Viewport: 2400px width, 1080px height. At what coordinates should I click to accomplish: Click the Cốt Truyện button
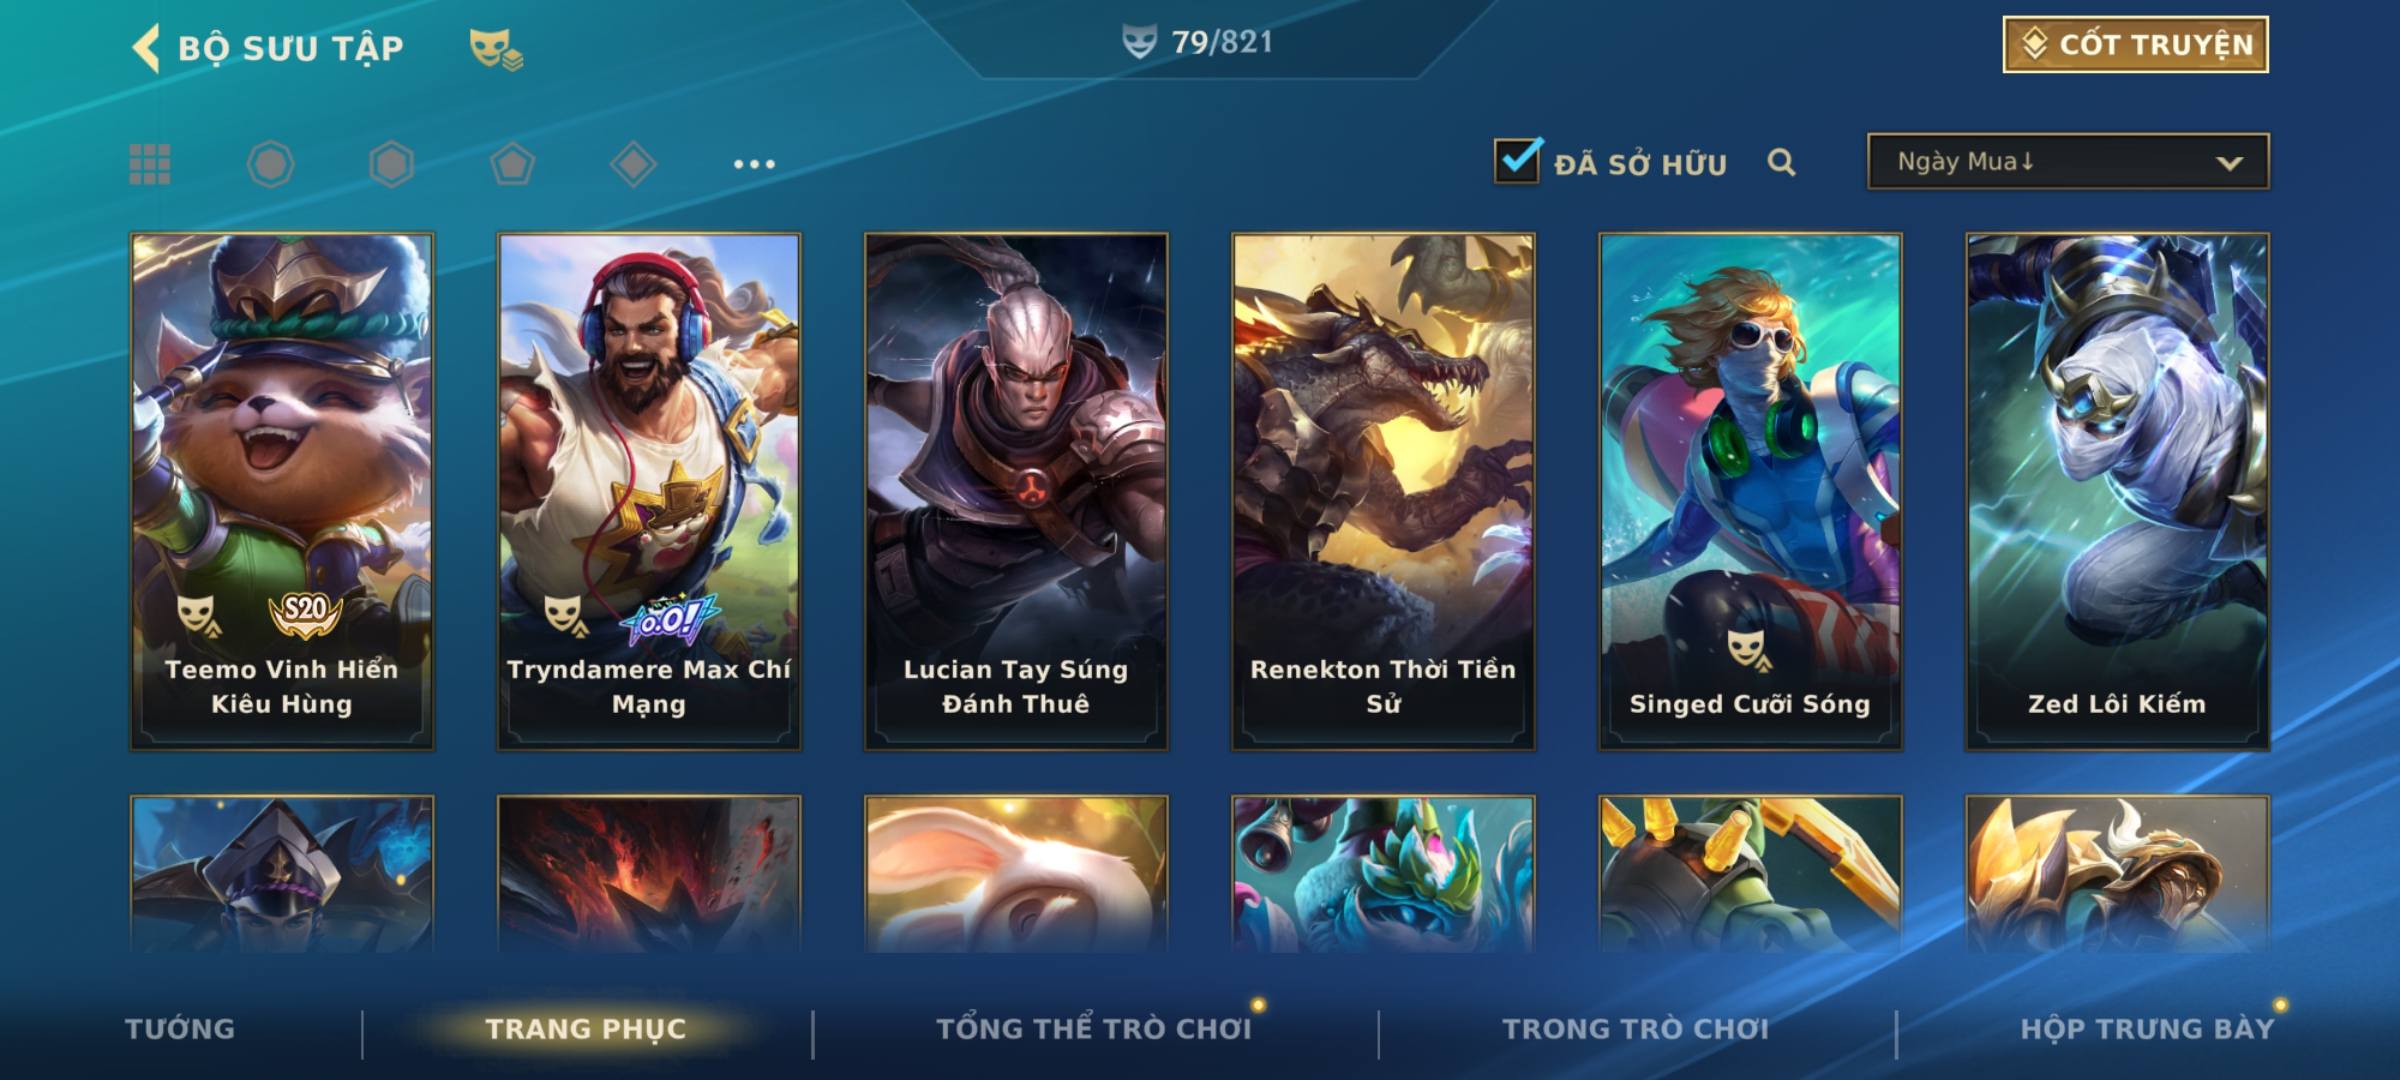pyautogui.click(x=2135, y=44)
